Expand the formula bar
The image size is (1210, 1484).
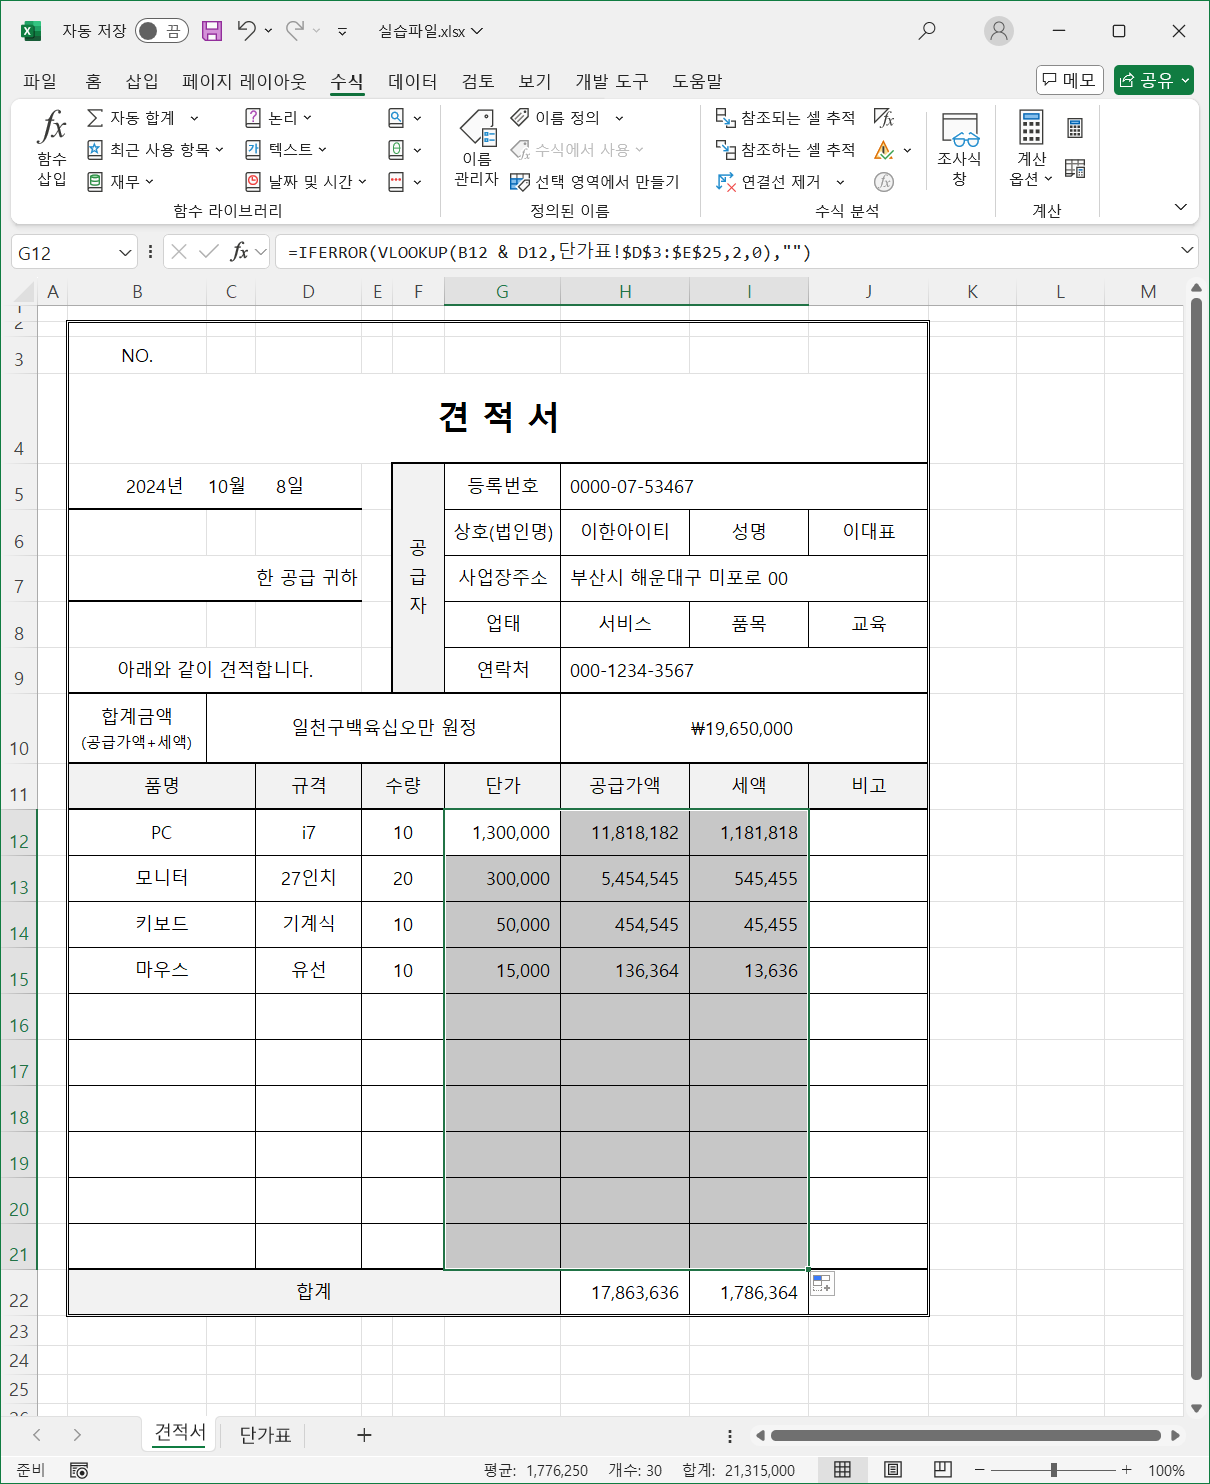1187,250
